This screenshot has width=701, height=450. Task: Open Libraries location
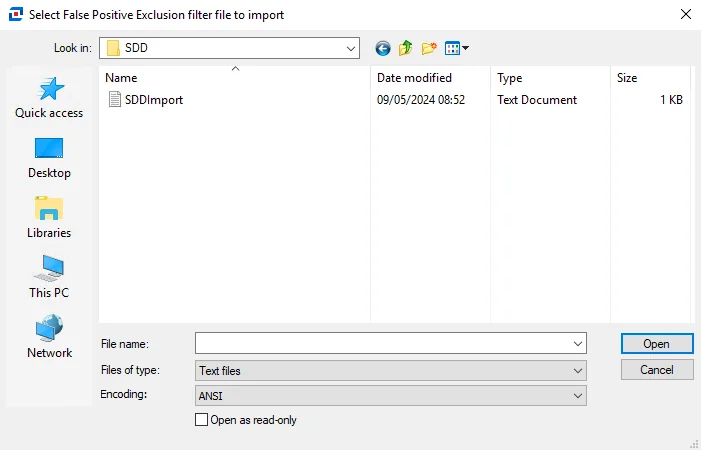(x=49, y=218)
